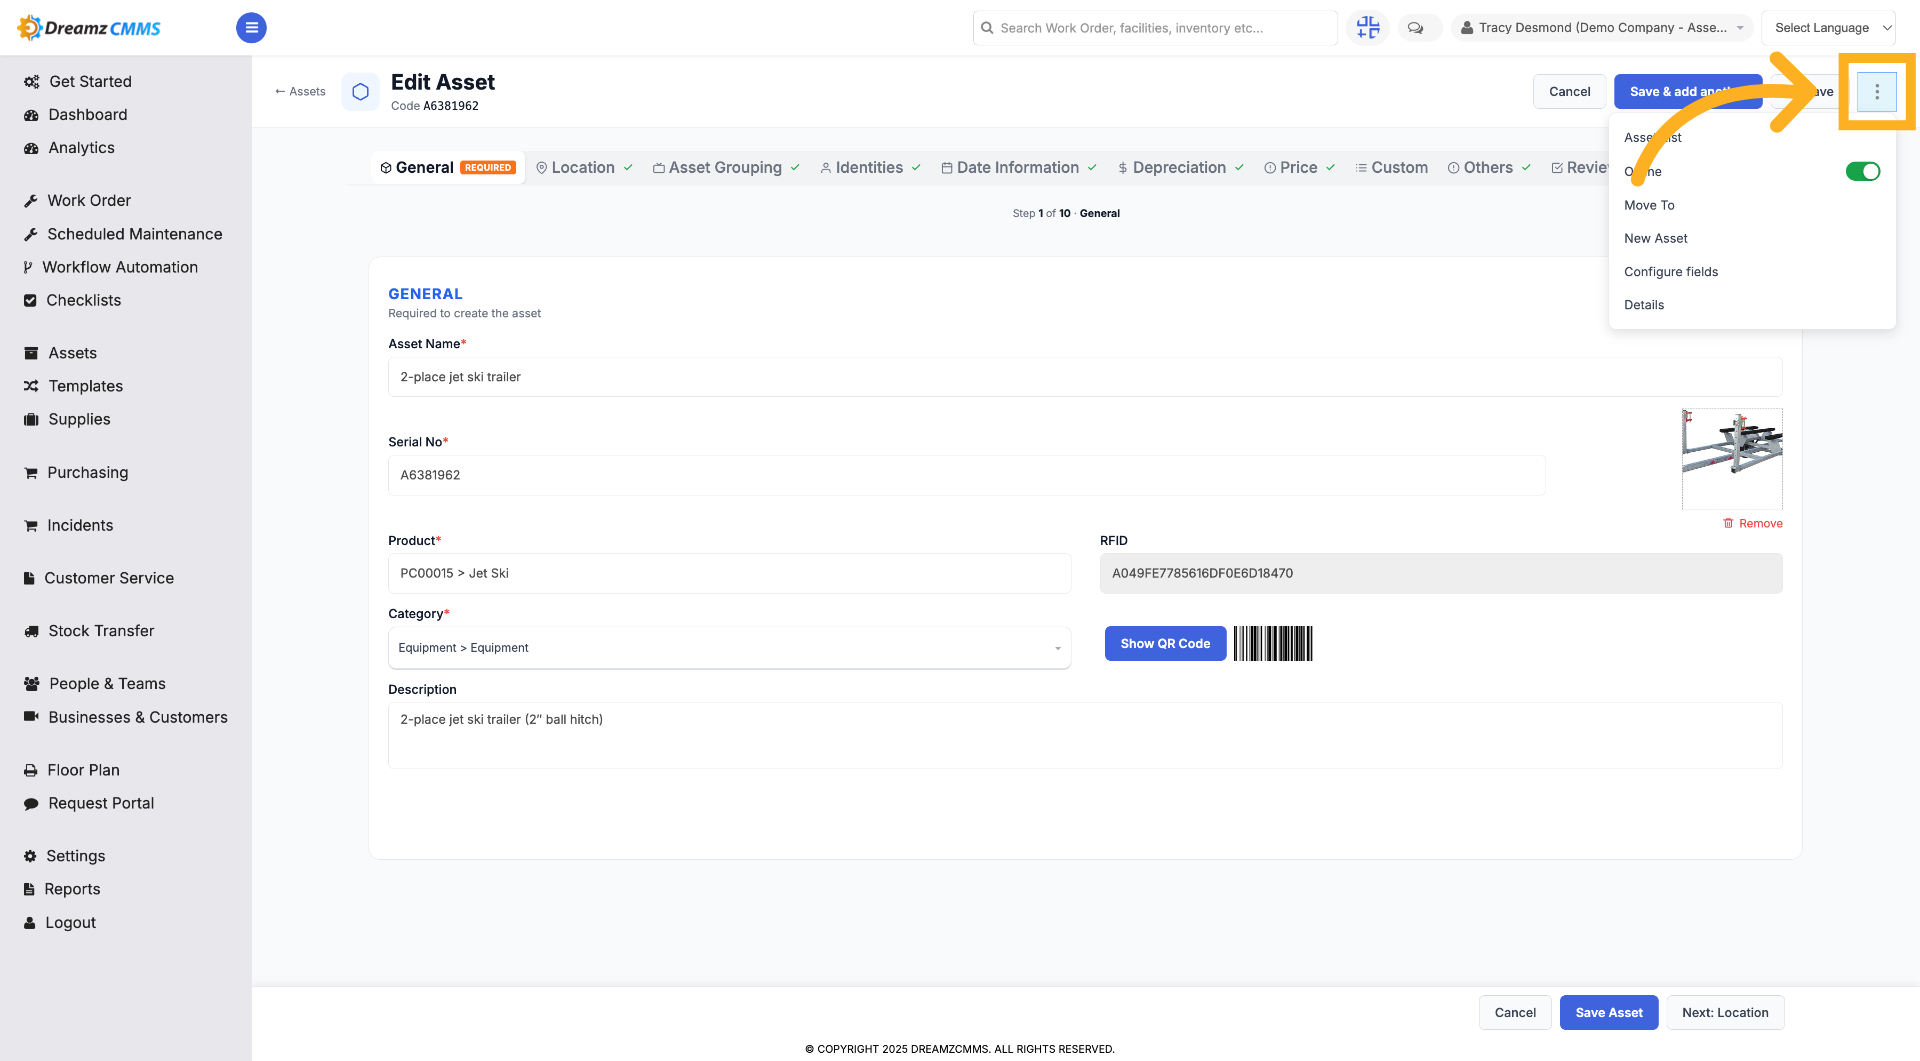The height and width of the screenshot is (1061, 1920).
Task: Remove the asset image
Action: click(1753, 524)
